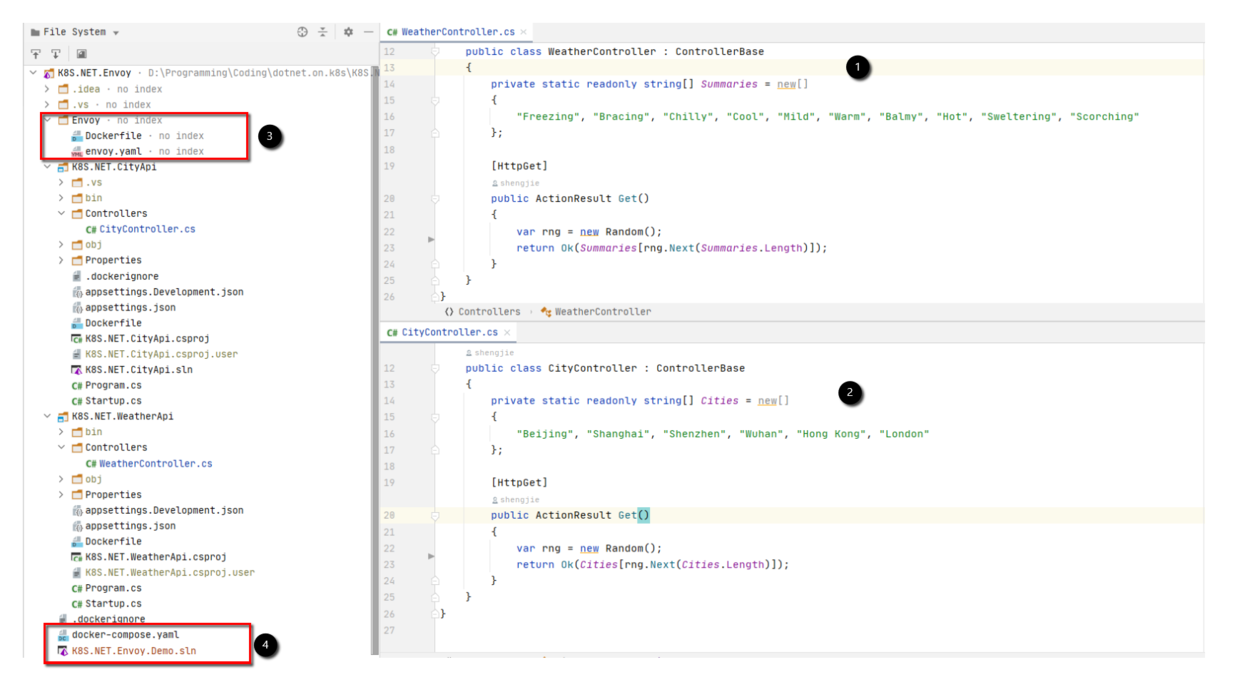Image resolution: width=1240 pixels, height=692 pixels.
Task: Click the WeatherController breadcrumb item
Action: point(602,312)
